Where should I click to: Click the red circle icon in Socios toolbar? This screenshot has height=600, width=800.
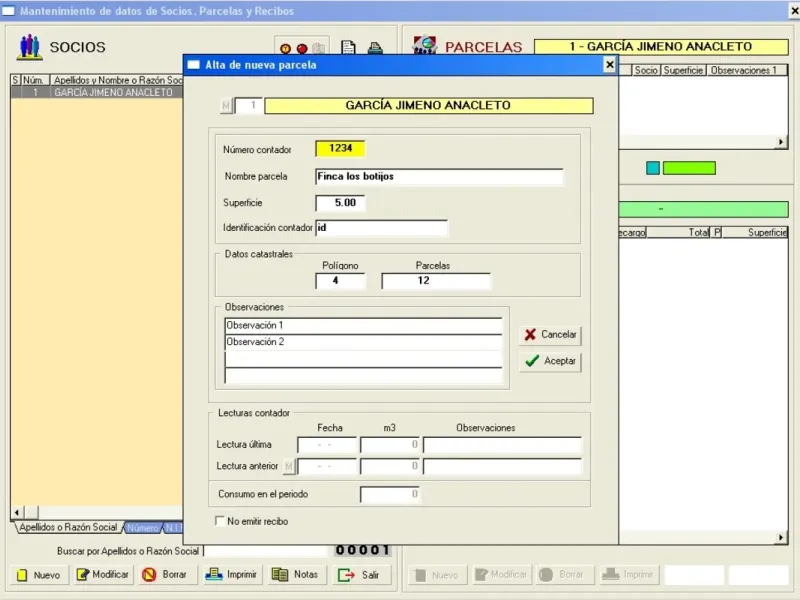coord(302,48)
